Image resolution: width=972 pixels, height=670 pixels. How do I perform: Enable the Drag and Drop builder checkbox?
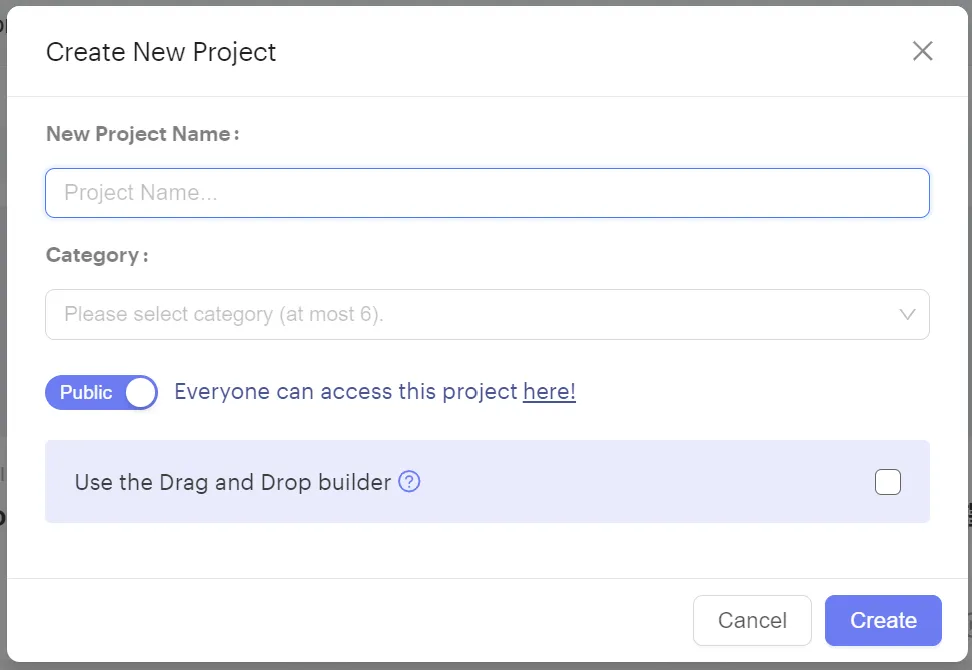point(888,482)
